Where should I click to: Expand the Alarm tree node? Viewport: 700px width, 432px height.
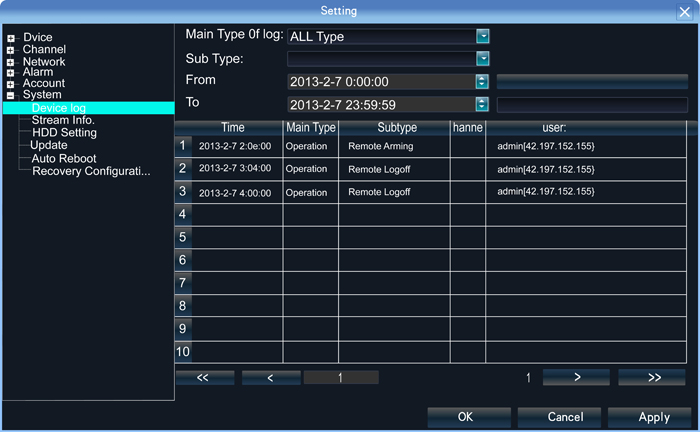(x=11, y=73)
